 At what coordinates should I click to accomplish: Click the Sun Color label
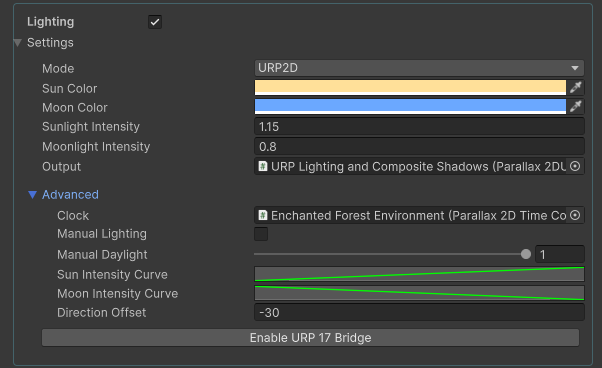click(x=69, y=89)
